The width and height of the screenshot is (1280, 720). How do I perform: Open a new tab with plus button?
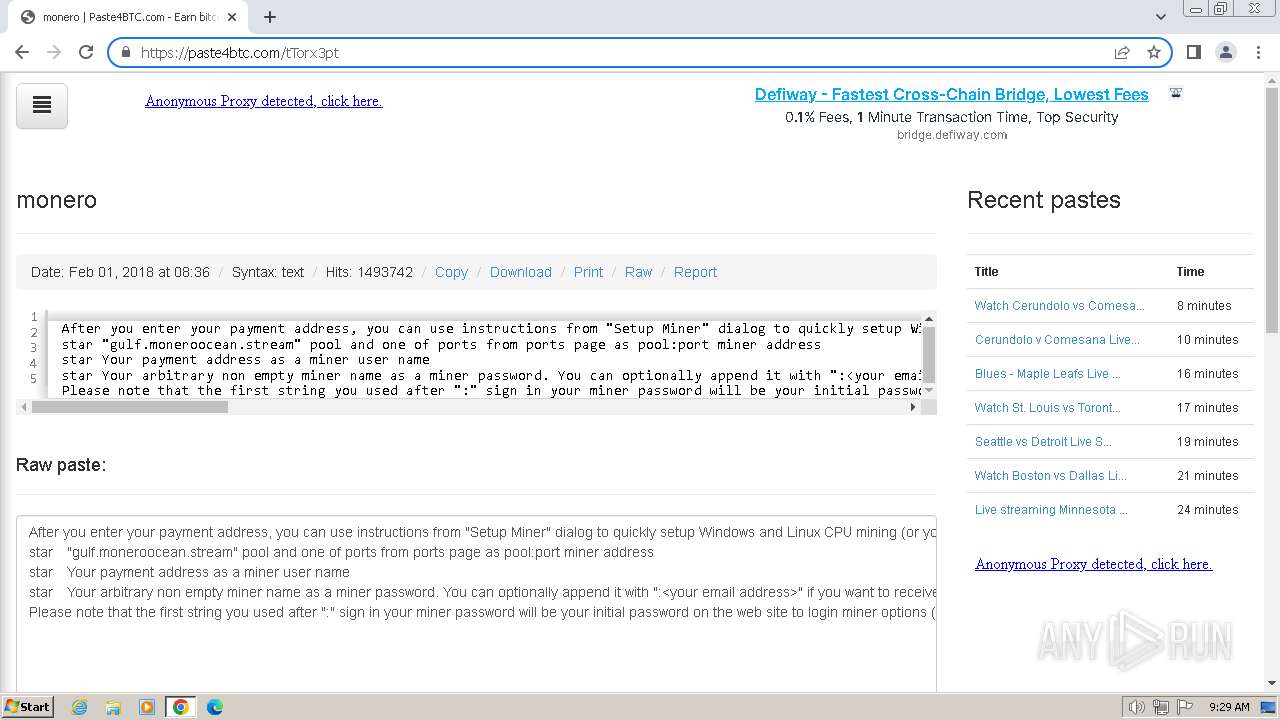(270, 17)
